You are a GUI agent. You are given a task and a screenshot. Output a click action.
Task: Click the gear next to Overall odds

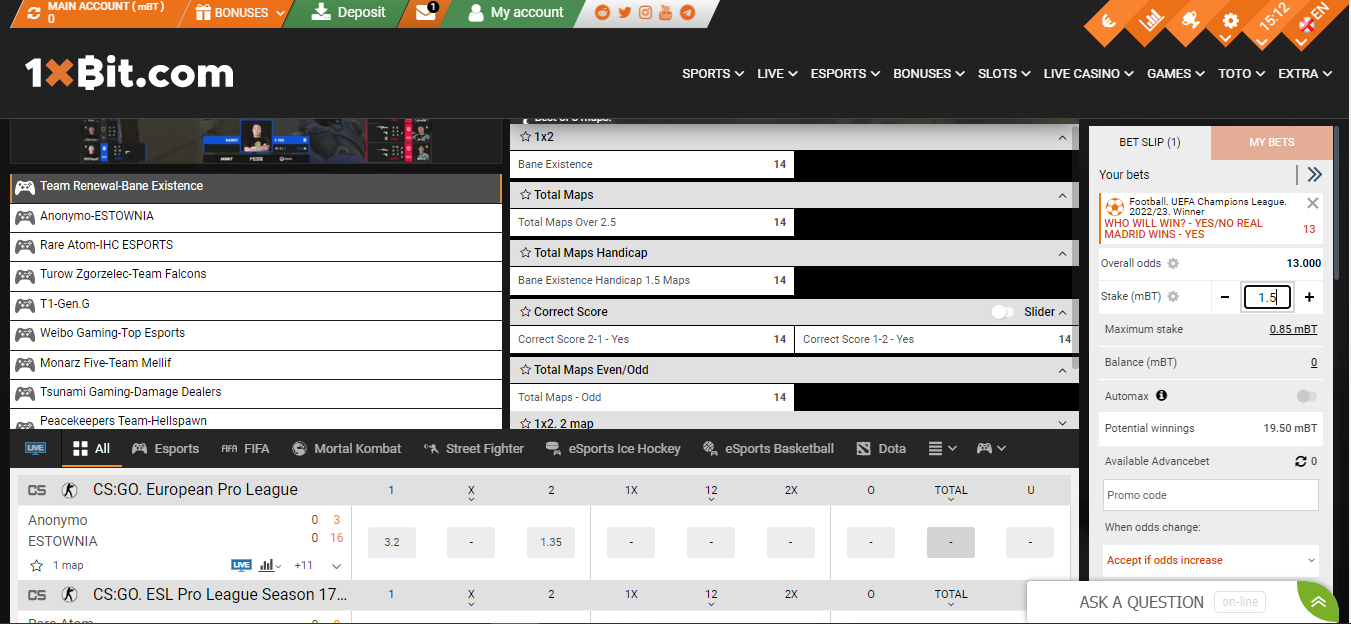pyautogui.click(x=1173, y=264)
